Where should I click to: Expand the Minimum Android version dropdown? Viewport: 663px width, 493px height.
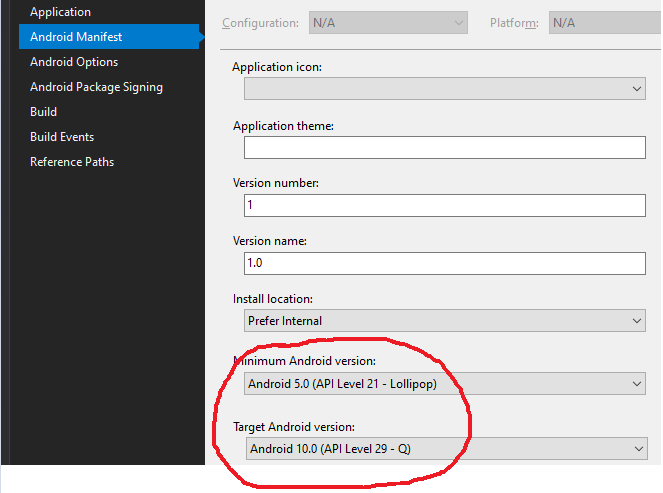click(x=445, y=383)
